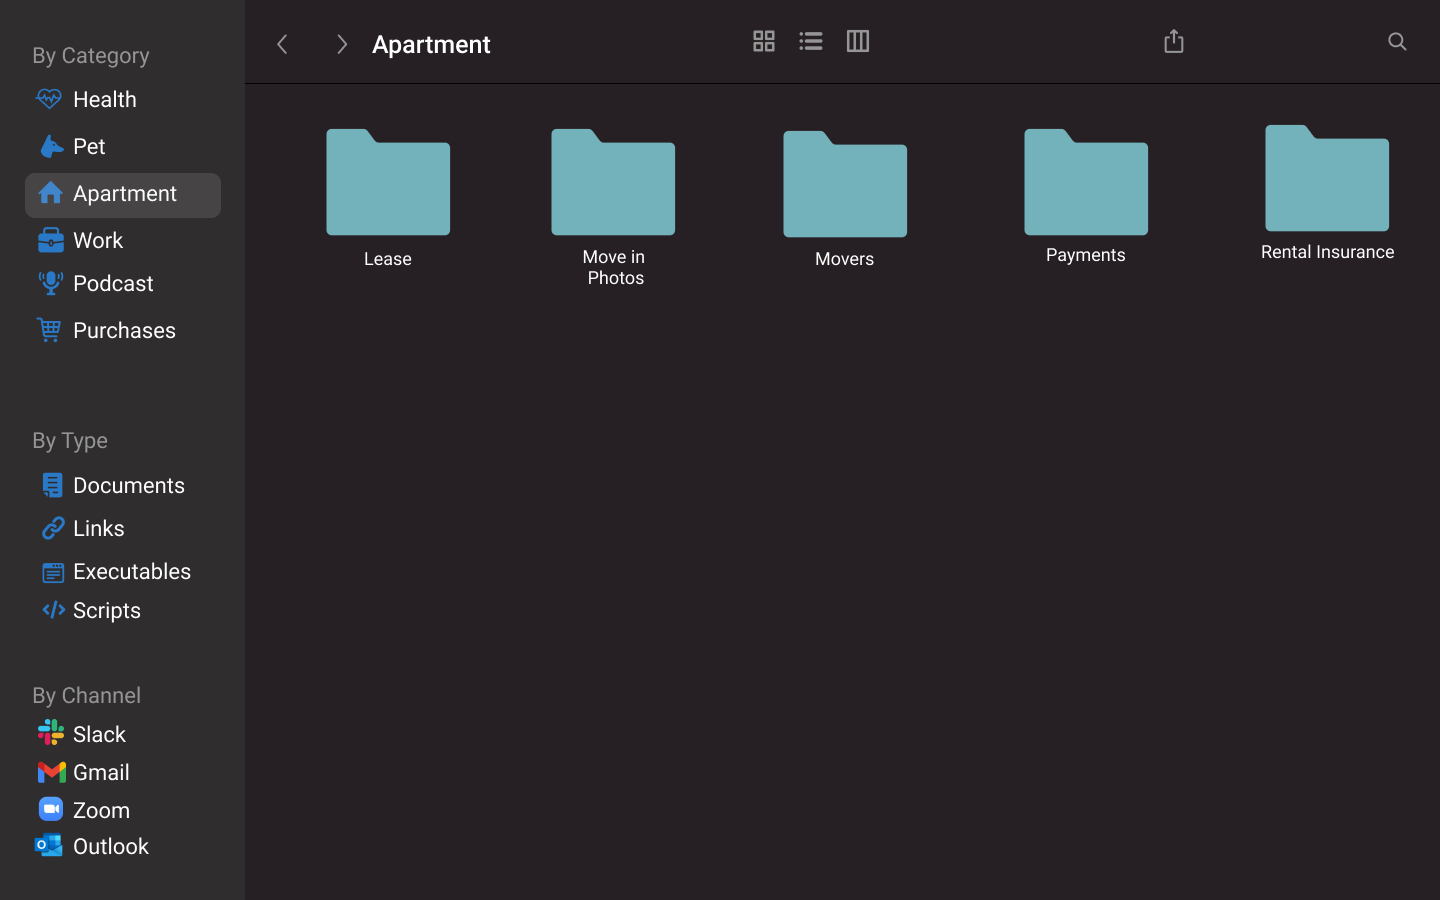
Task: Collapse the By Type section header
Action: coord(70,441)
